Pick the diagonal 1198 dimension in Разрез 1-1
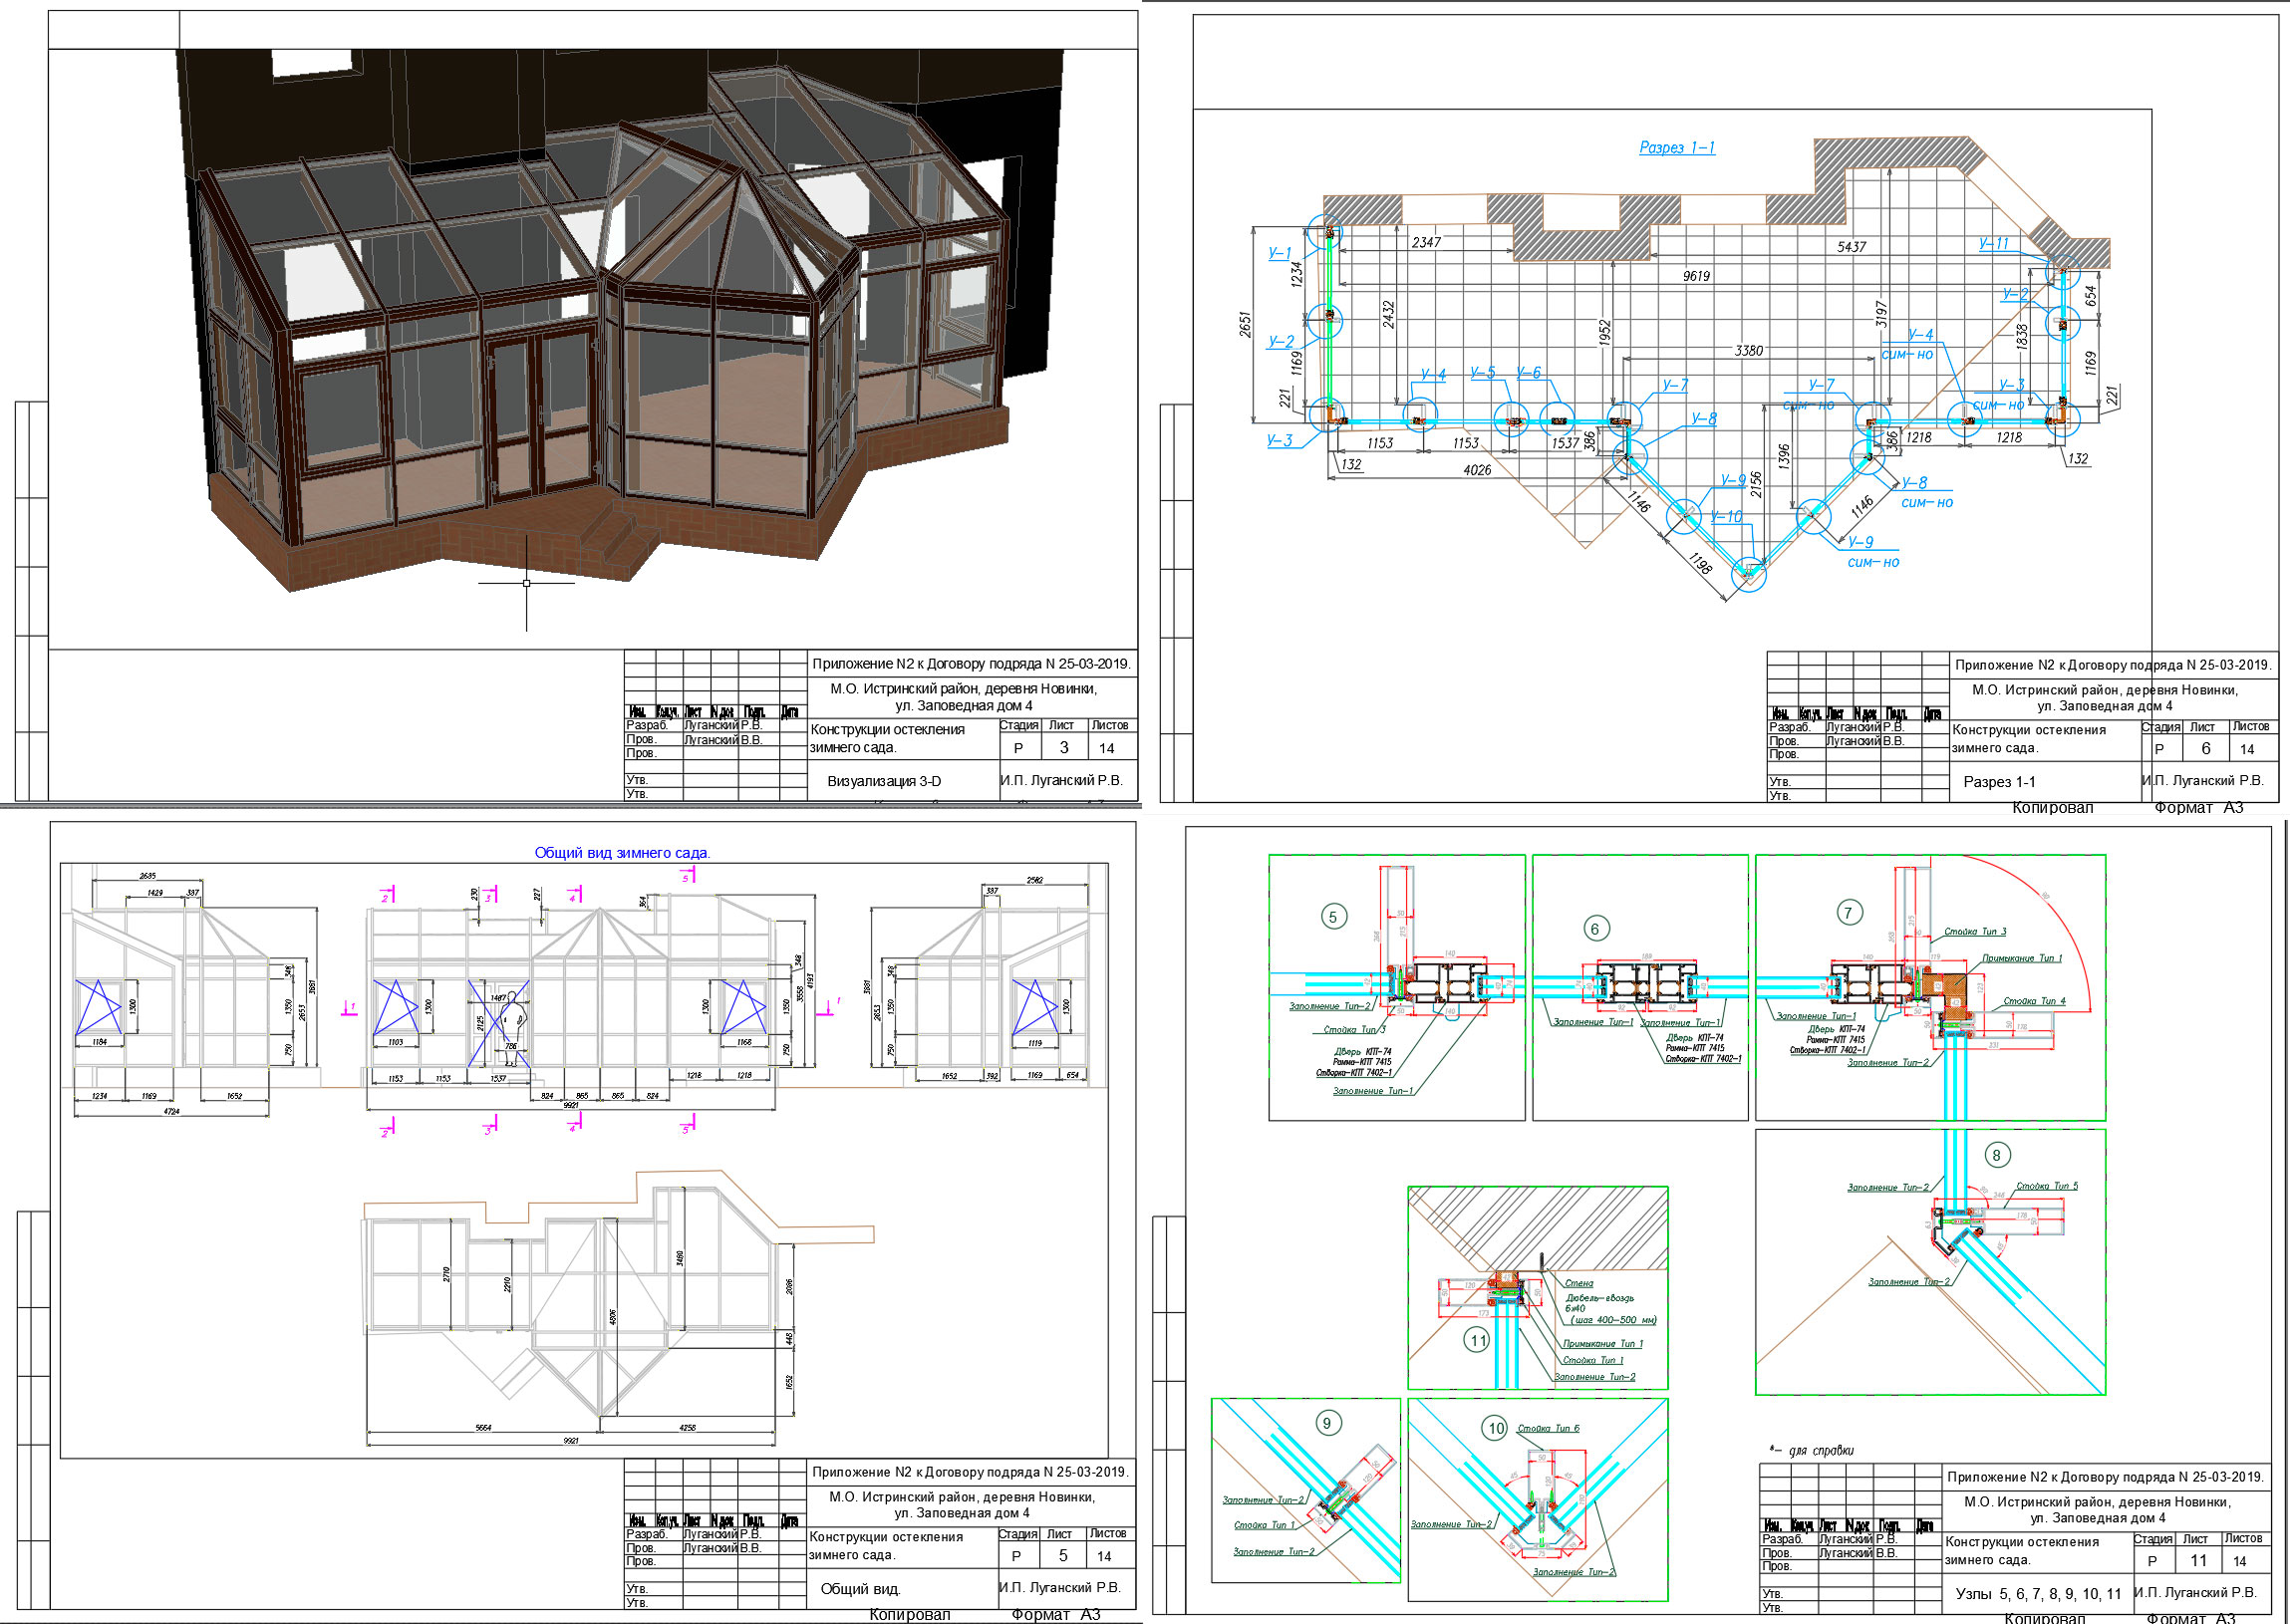2290x1624 pixels. pyautogui.click(x=1700, y=563)
